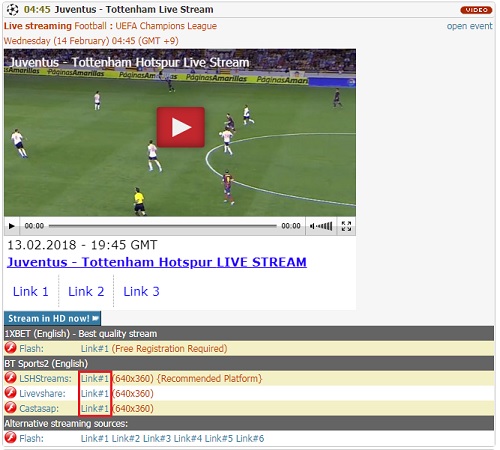This screenshot has height=450, width=500.
Task: Click the elapsed time 00:00 in the player bar
Action: 34,226
